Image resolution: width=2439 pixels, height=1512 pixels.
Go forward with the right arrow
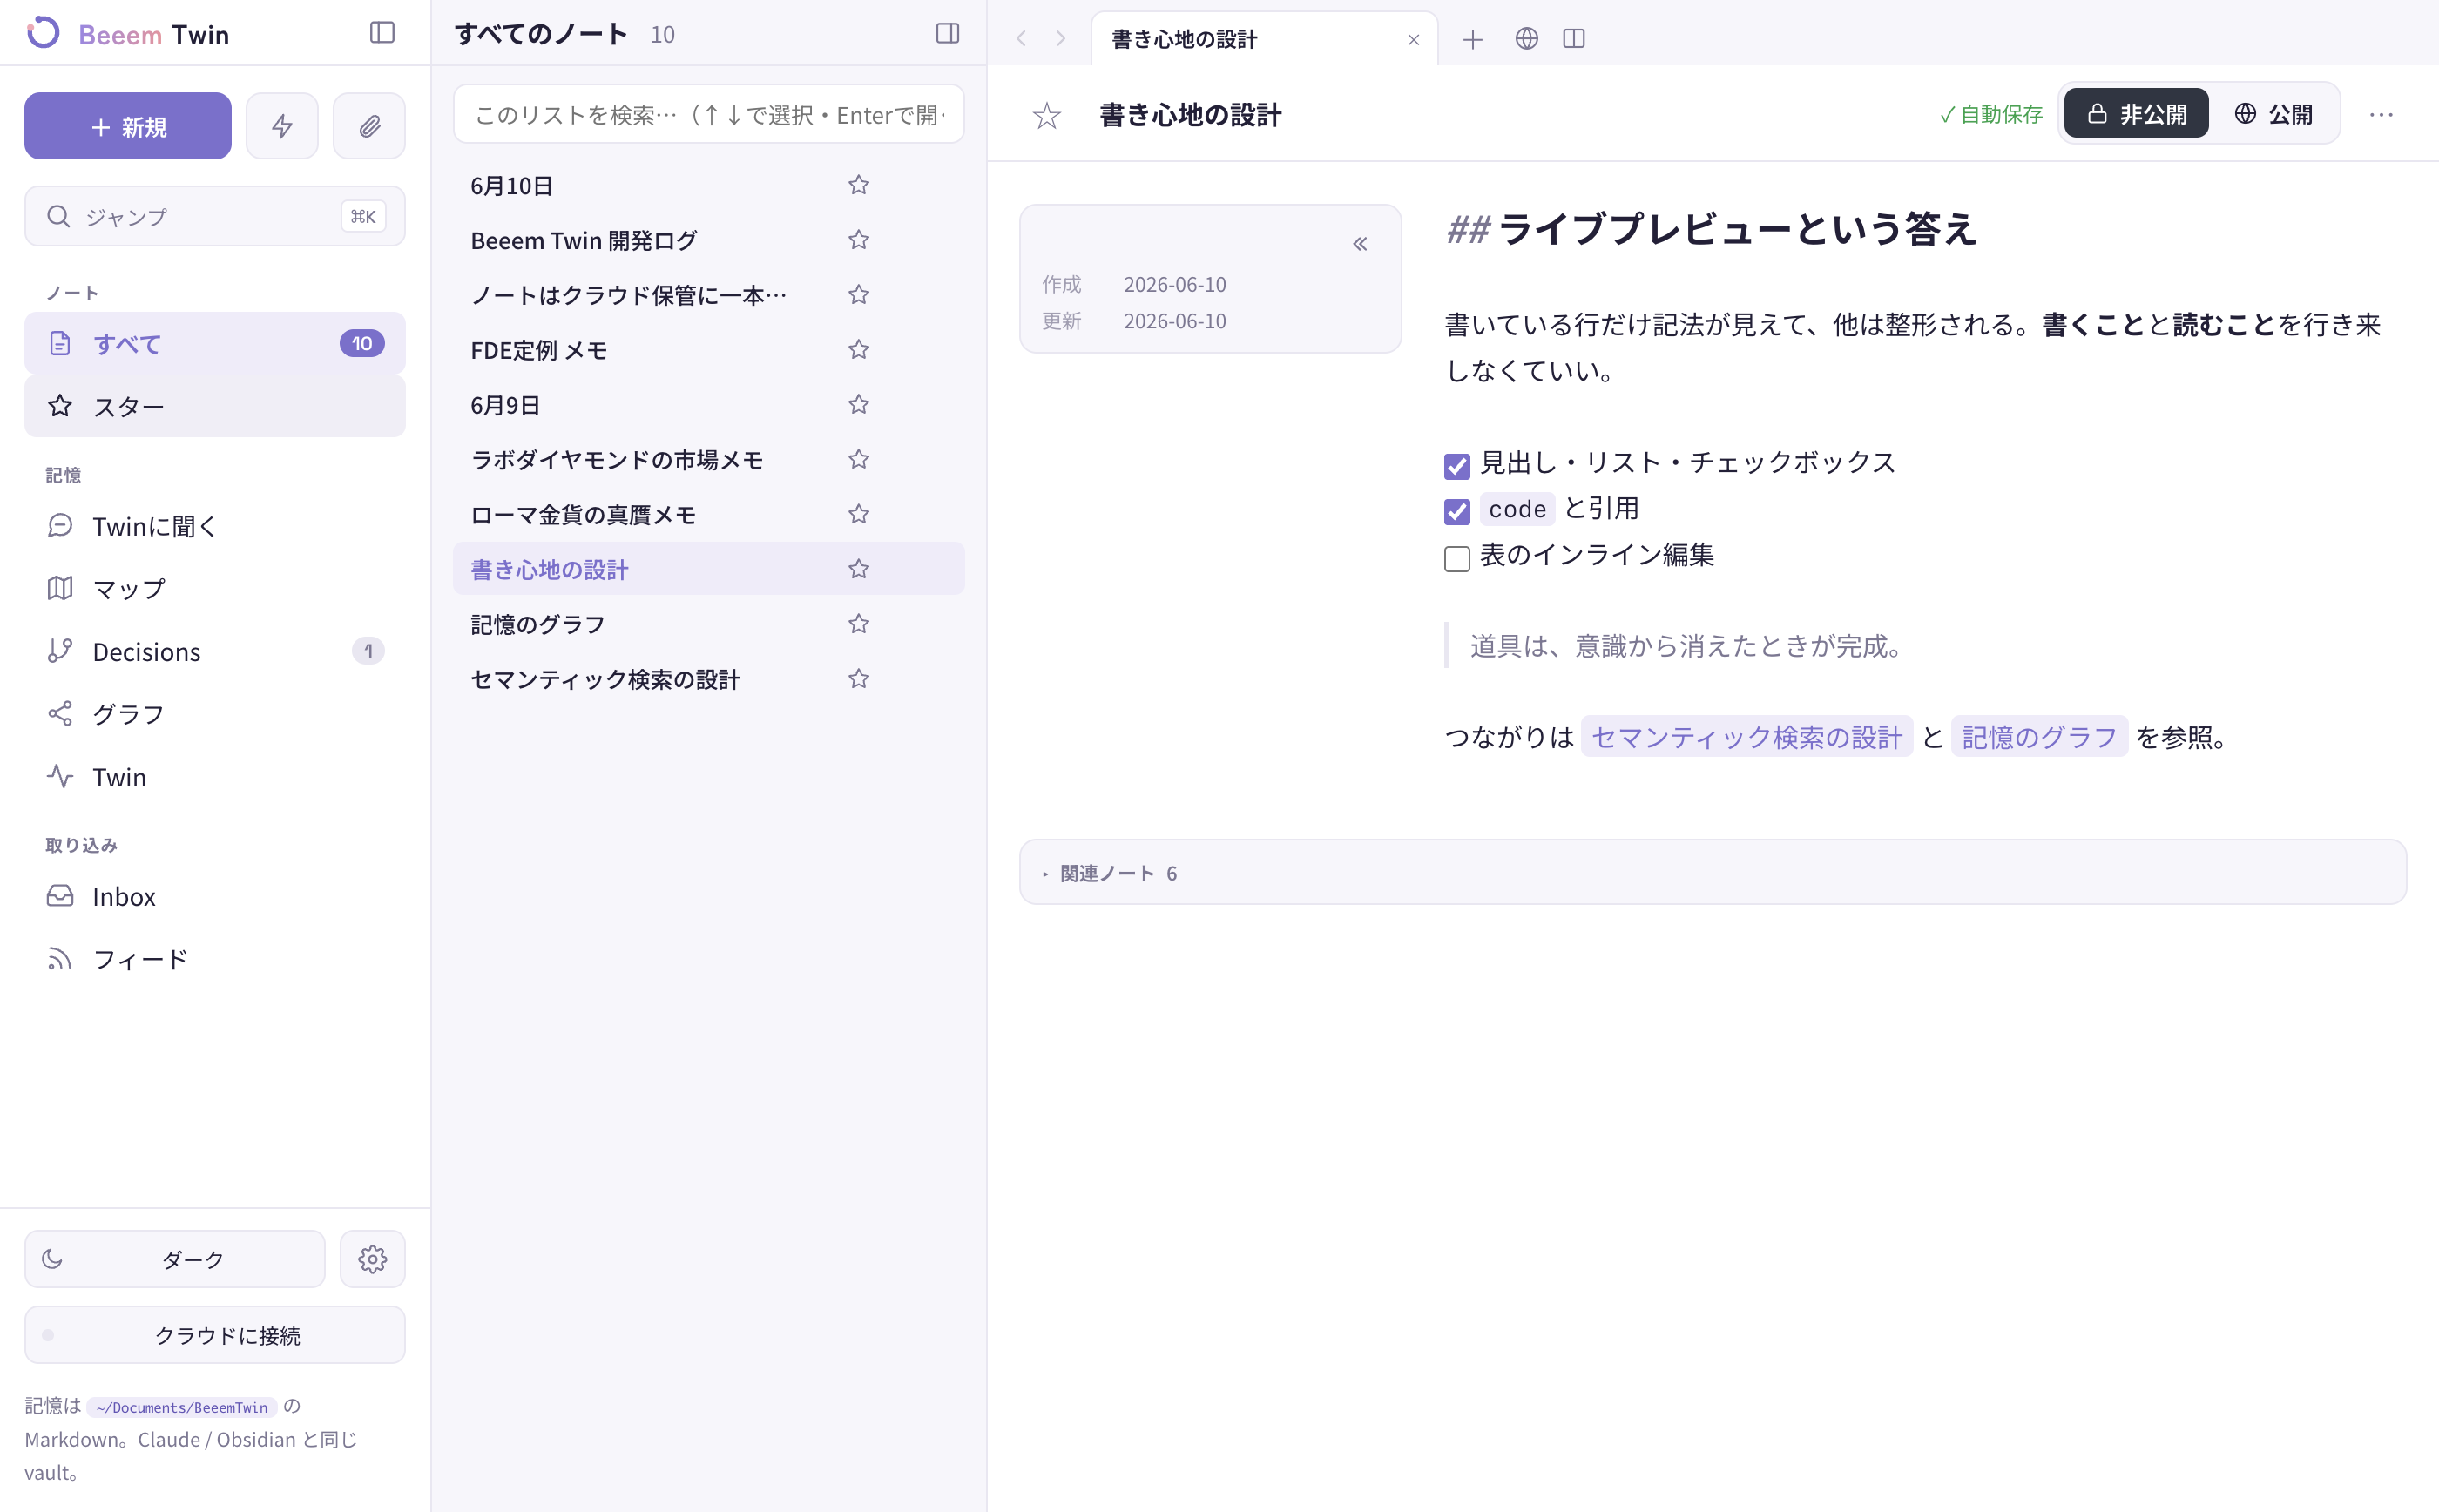(1061, 38)
